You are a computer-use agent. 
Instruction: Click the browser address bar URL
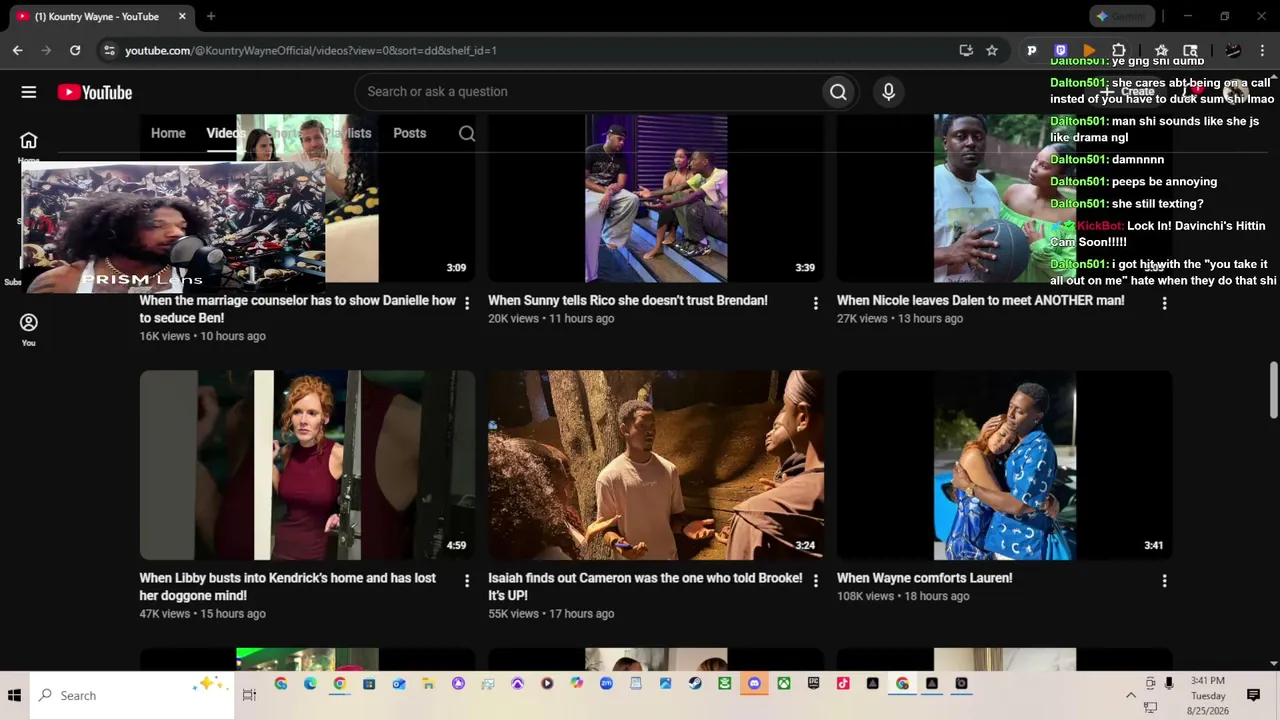click(311, 50)
